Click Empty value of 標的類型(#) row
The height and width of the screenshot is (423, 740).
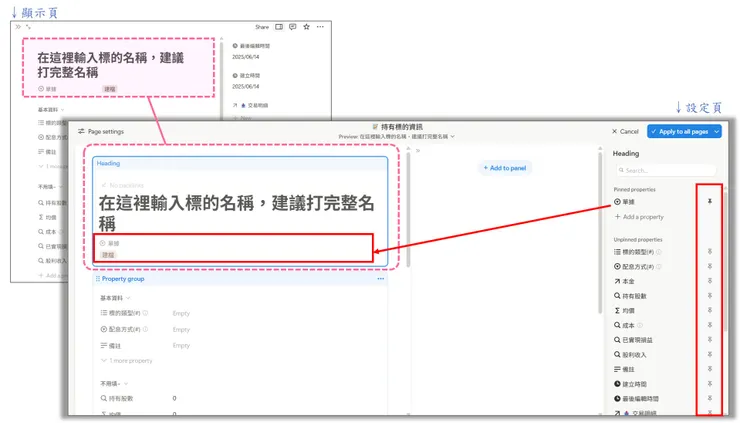click(181, 313)
